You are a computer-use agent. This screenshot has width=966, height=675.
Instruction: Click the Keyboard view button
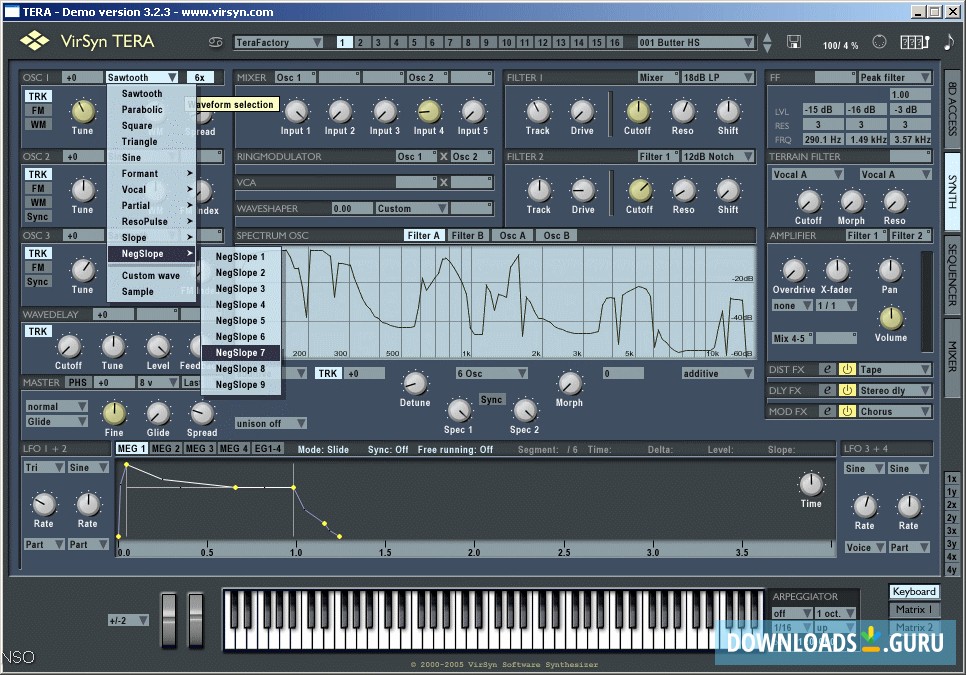pos(914,592)
